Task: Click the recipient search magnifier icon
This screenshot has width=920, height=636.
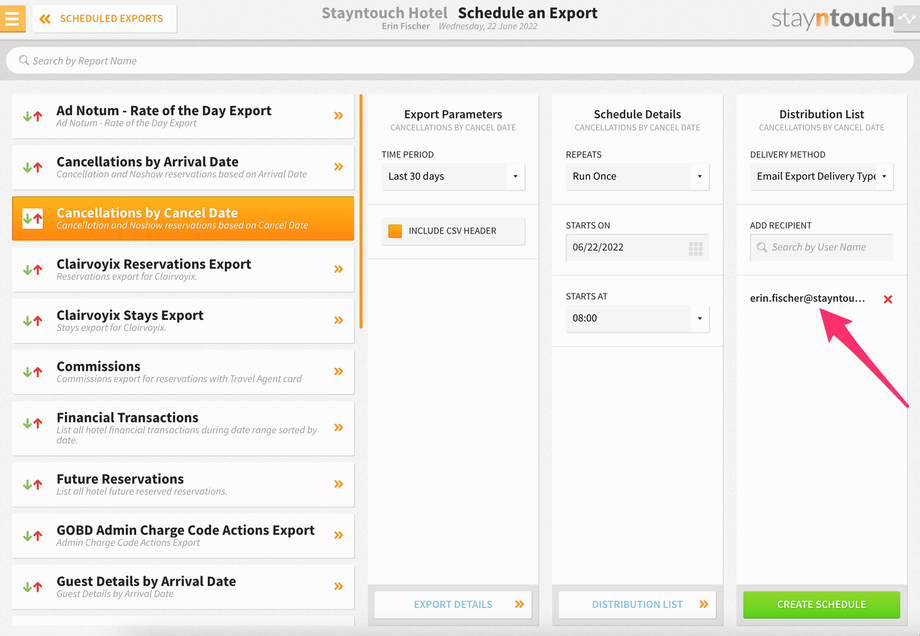Action: click(762, 247)
